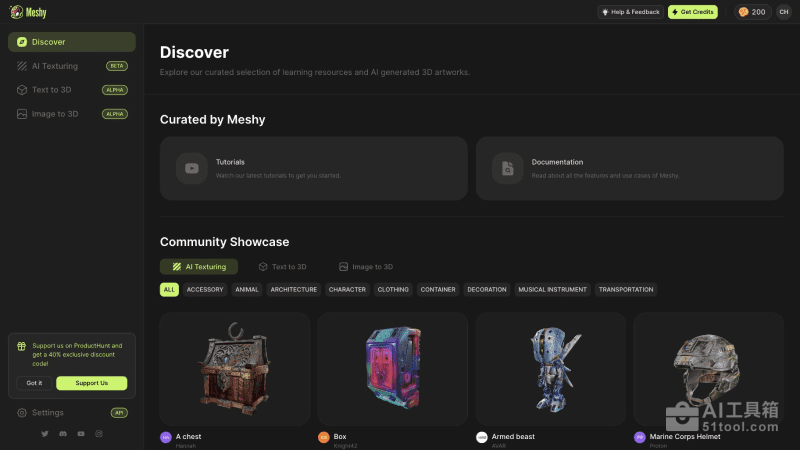Click the Tutorials video icon
The height and width of the screenshot is (450, 800).
pyautogui.click(x=192, y=168)
